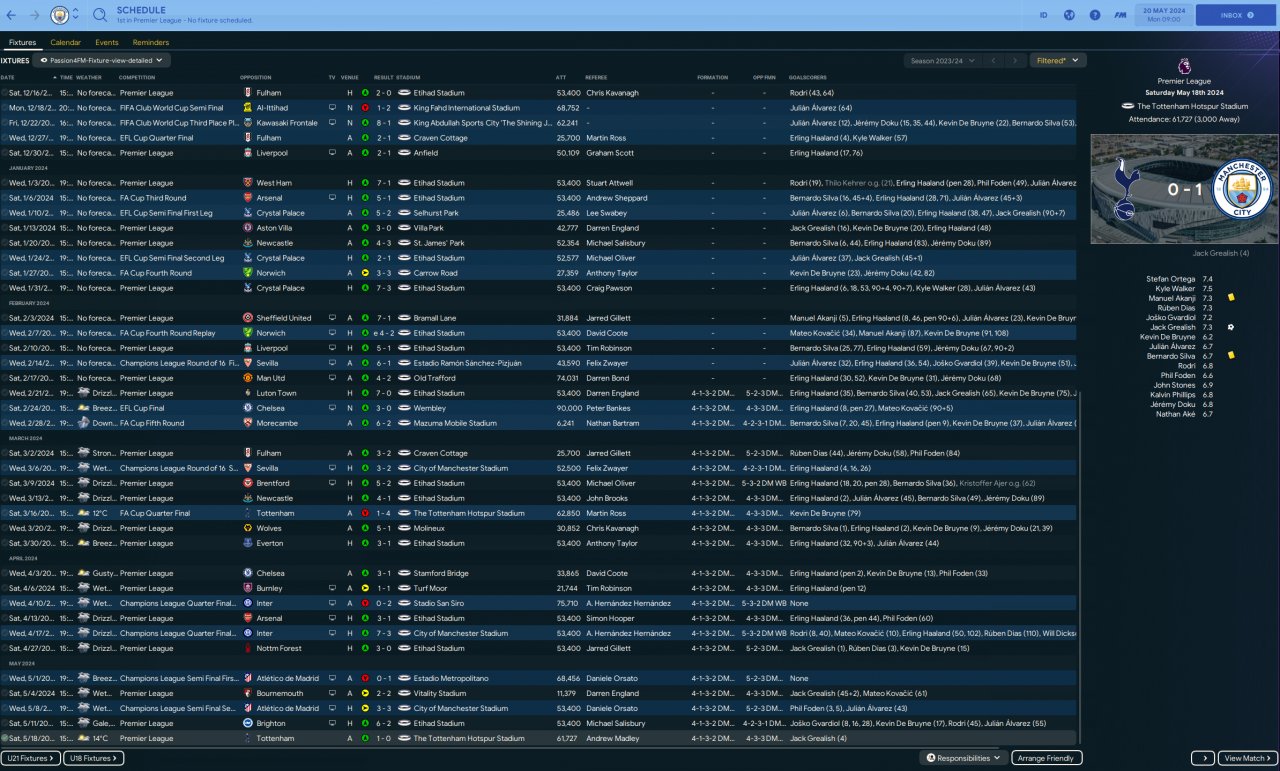Image resolution: width=1280 pixels, height=771 pixels.
Task: Click the Sheffield United club badge
Action: [248, 318]
